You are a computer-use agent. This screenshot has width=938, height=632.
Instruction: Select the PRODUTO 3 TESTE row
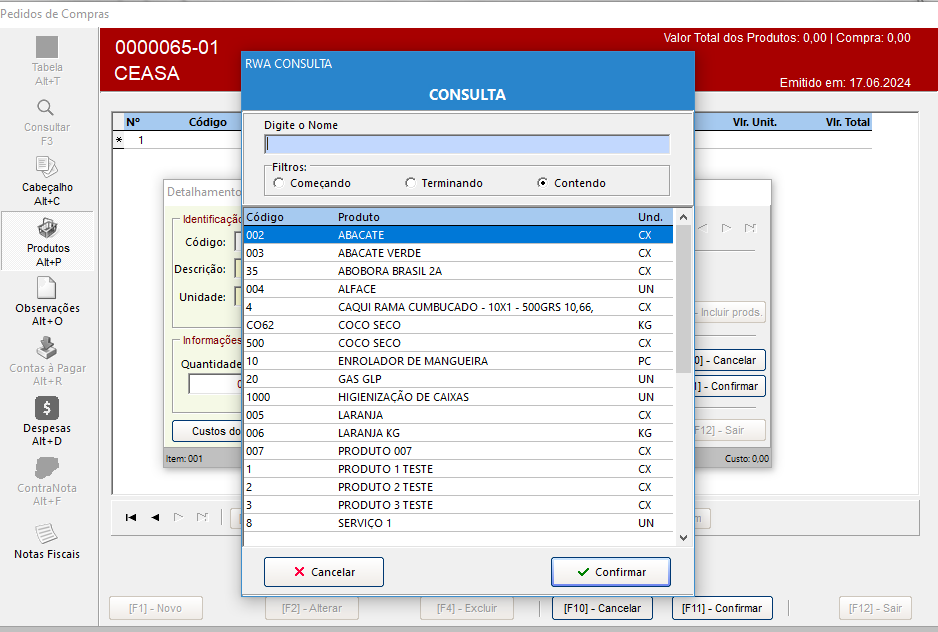pyautogui.click(x=458, y=505)
